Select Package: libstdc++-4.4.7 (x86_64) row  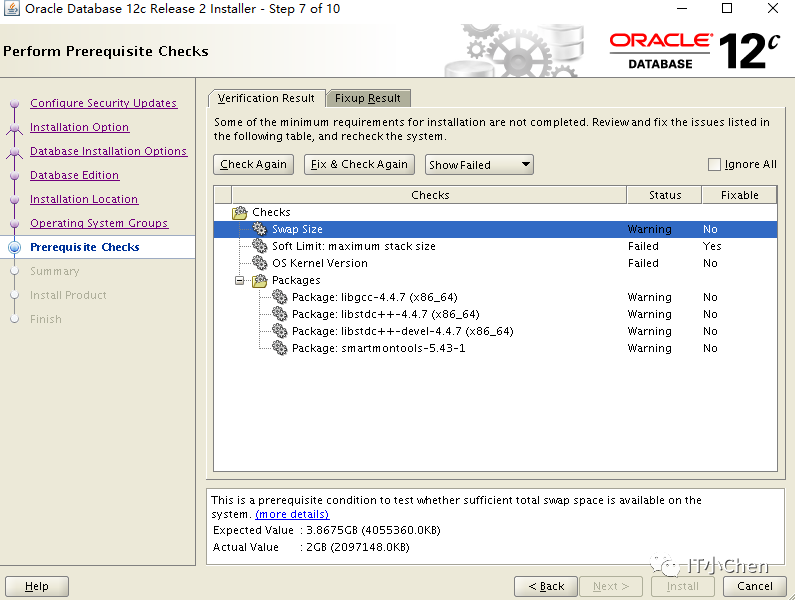click(x=495, y=314)
